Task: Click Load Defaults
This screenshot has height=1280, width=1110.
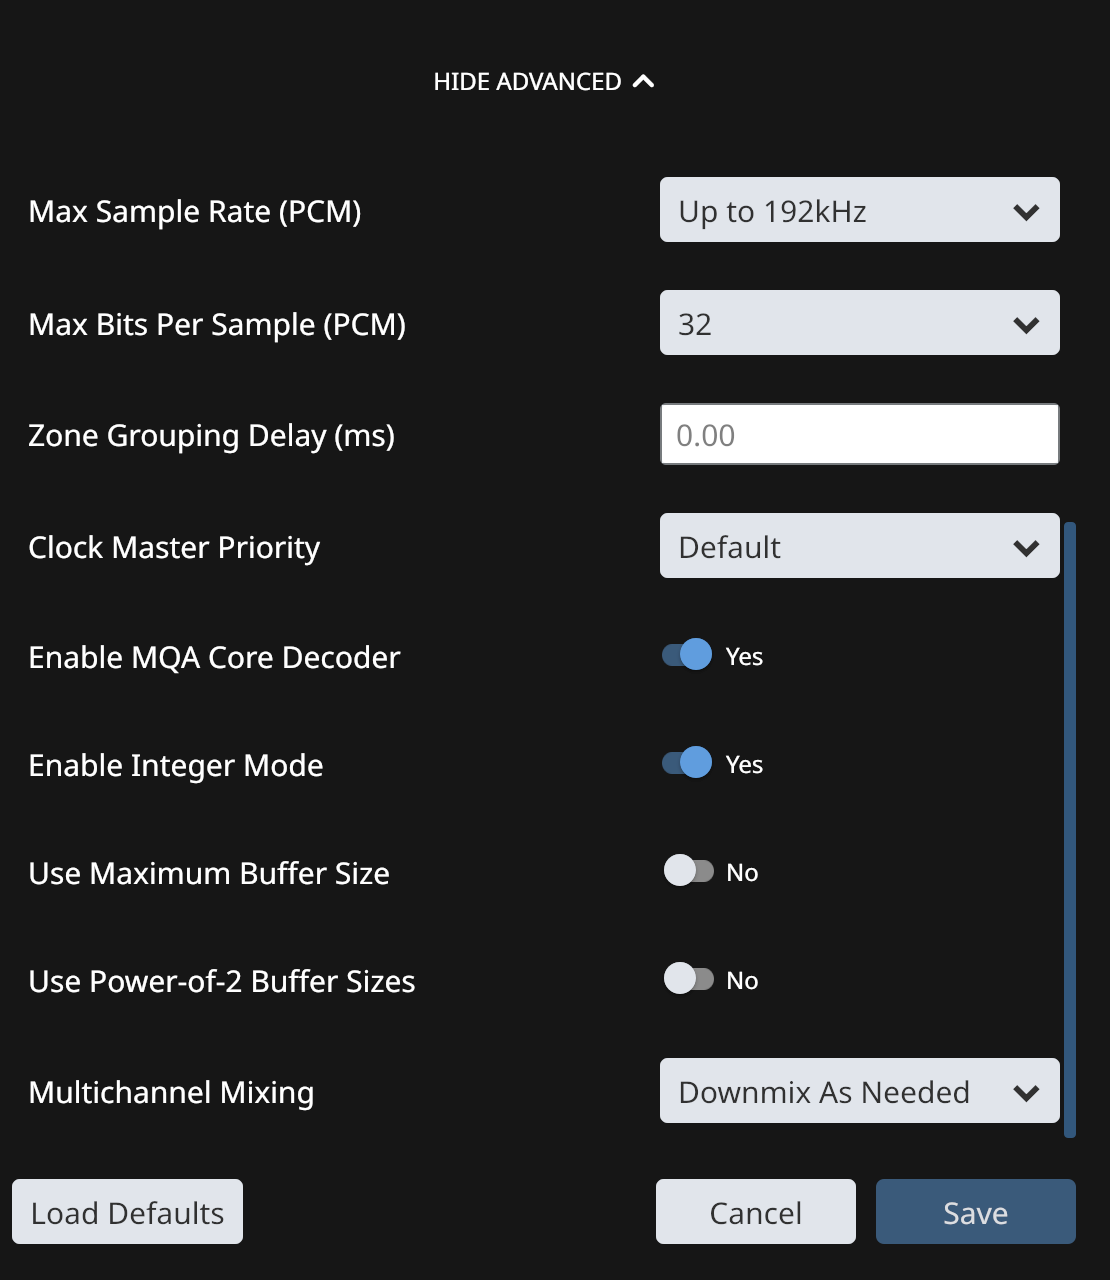Action: (x=127, y=1212)
